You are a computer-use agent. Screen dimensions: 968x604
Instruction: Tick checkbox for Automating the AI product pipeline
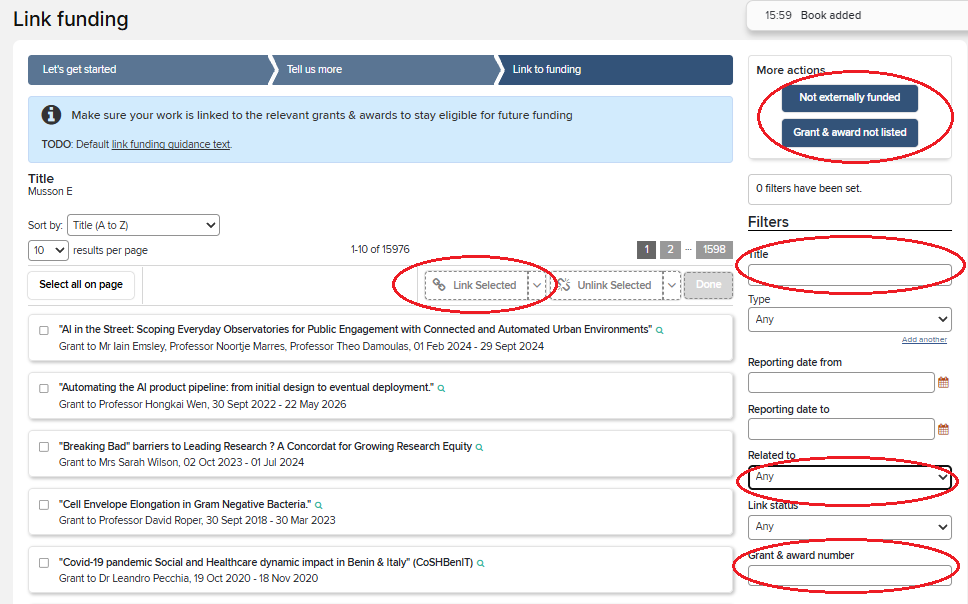point(44,388)
